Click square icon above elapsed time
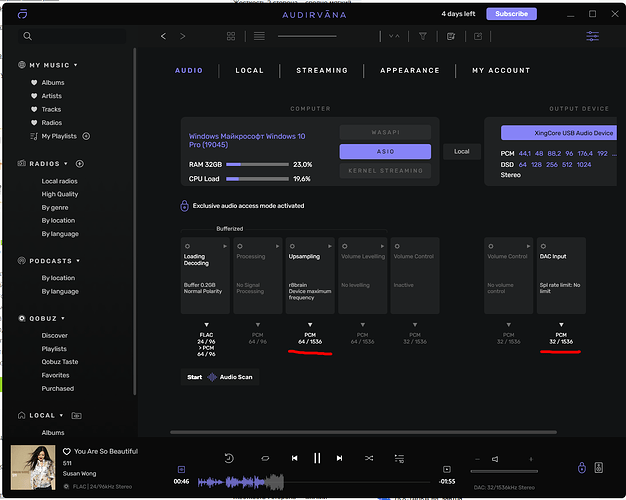626x500 pixels. 181,469
